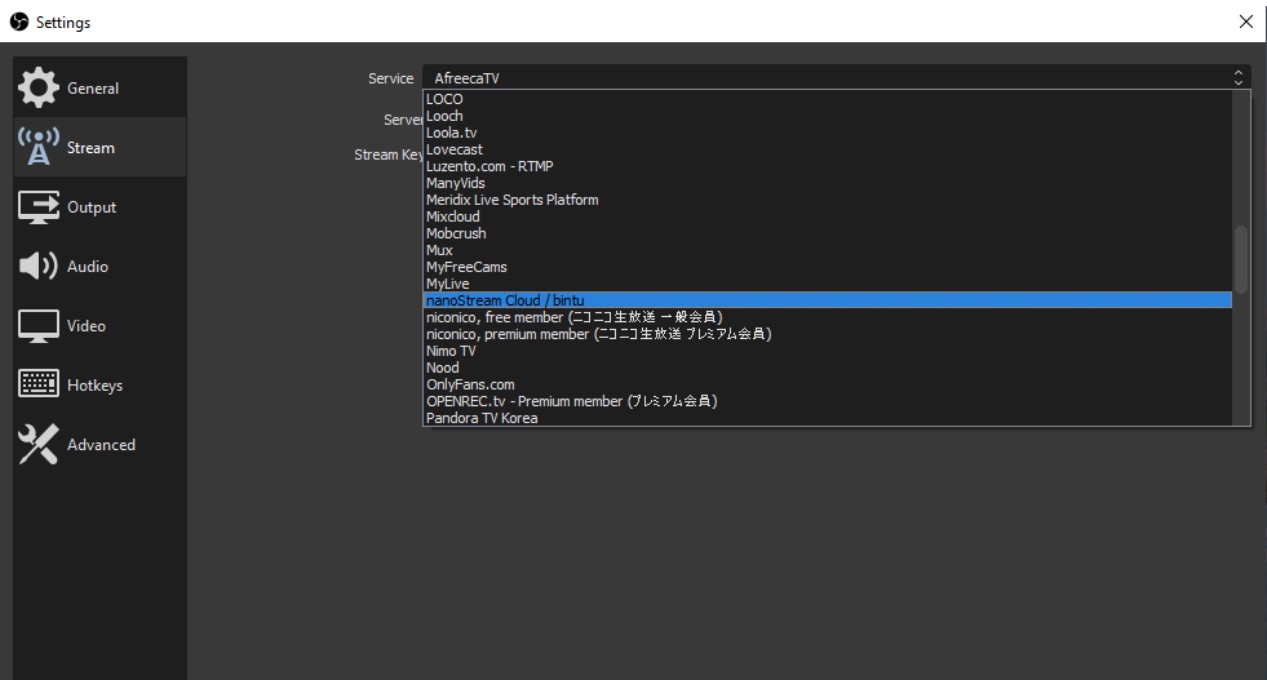Open General settings gear icon

click(x=39, y=88)
